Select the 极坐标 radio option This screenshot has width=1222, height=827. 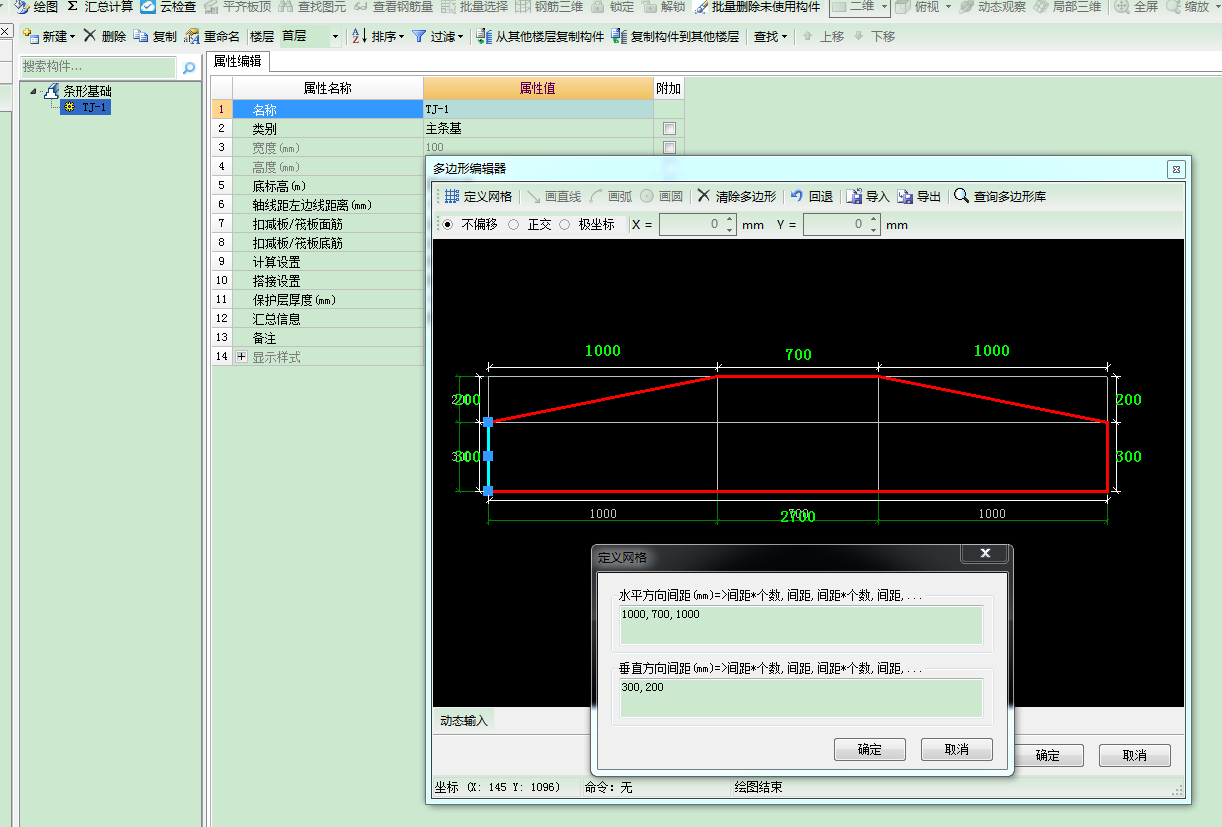coord(587,225)
